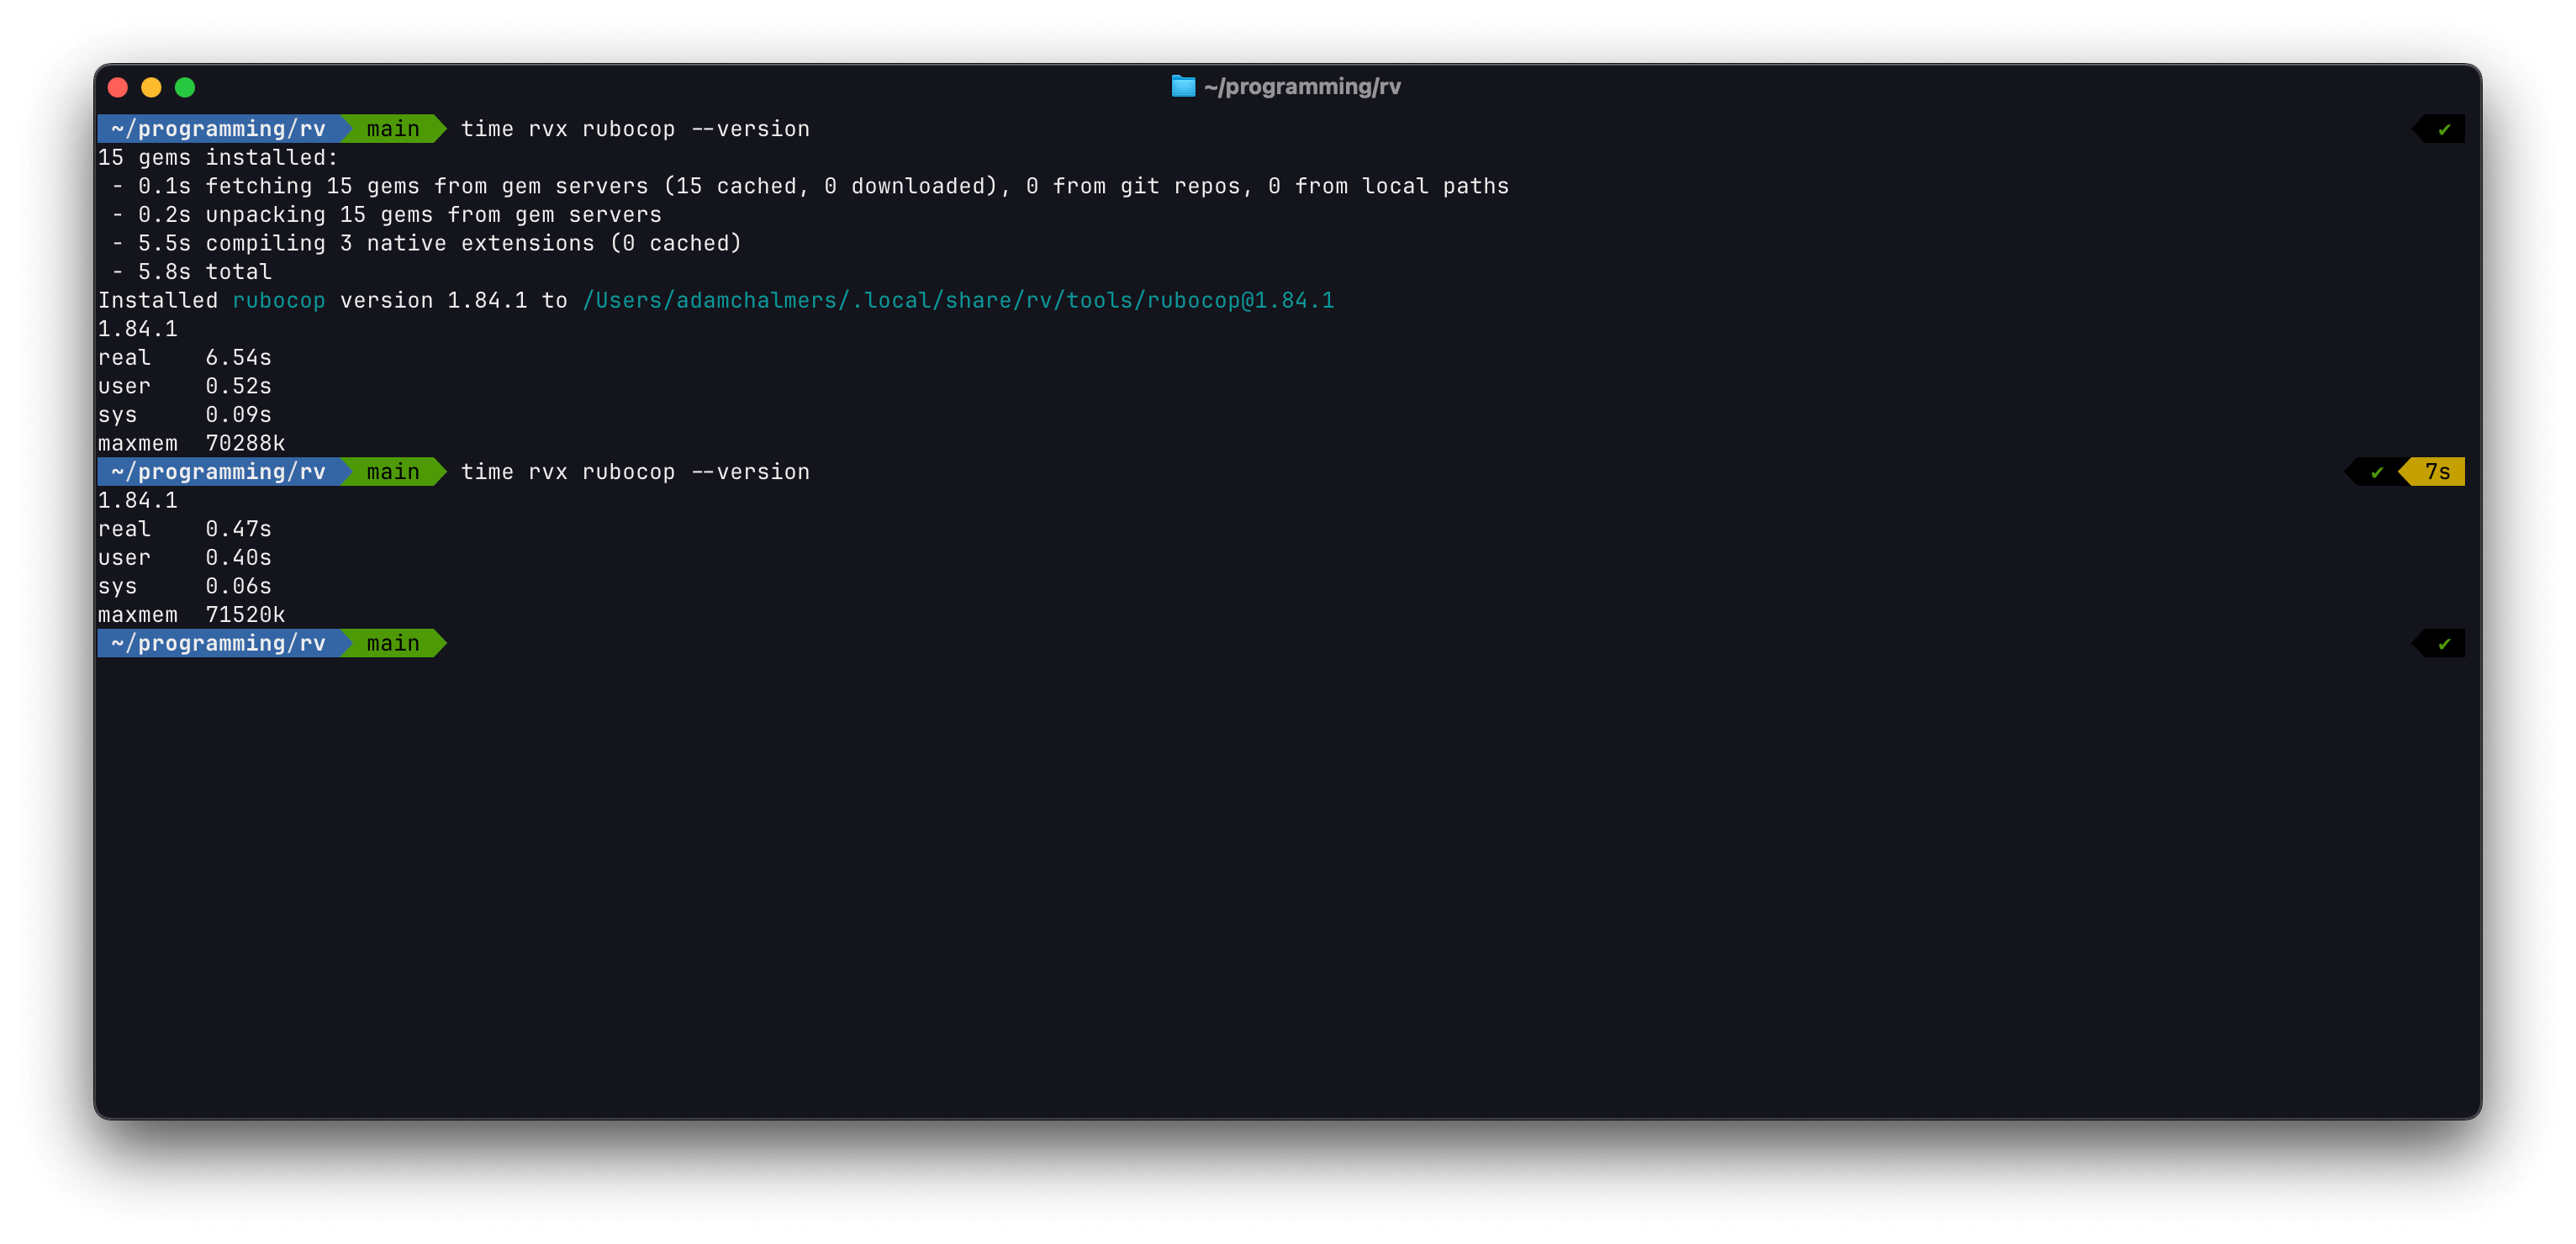Click the green fullscreen window button
2576x1244 pixels.
tap(185, 87)
